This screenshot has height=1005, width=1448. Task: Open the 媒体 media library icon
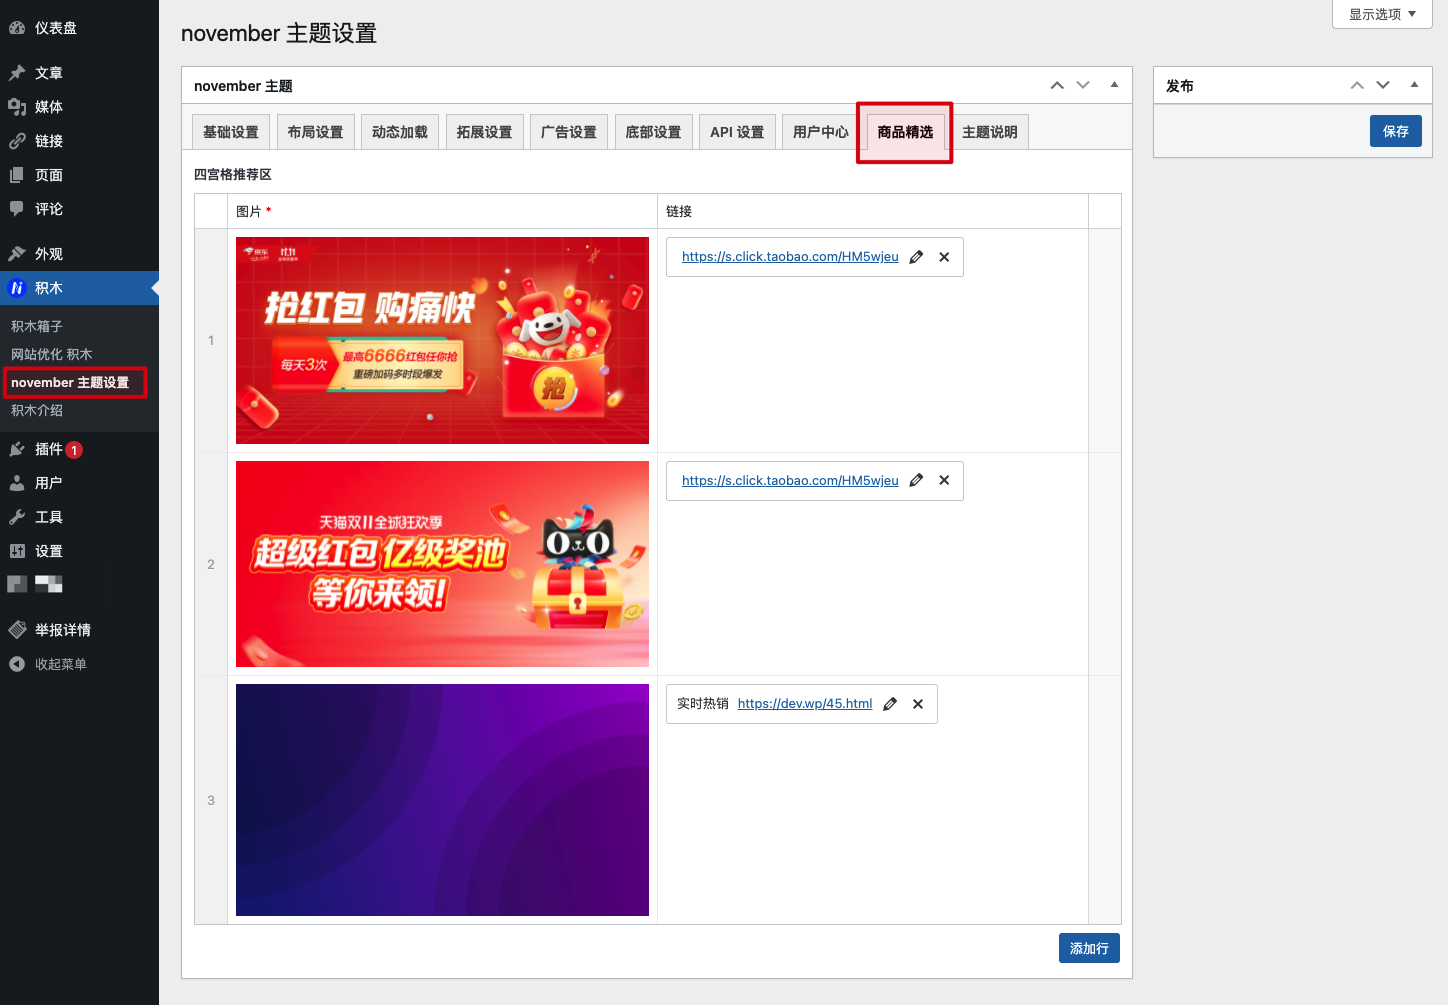pos(17,107)
